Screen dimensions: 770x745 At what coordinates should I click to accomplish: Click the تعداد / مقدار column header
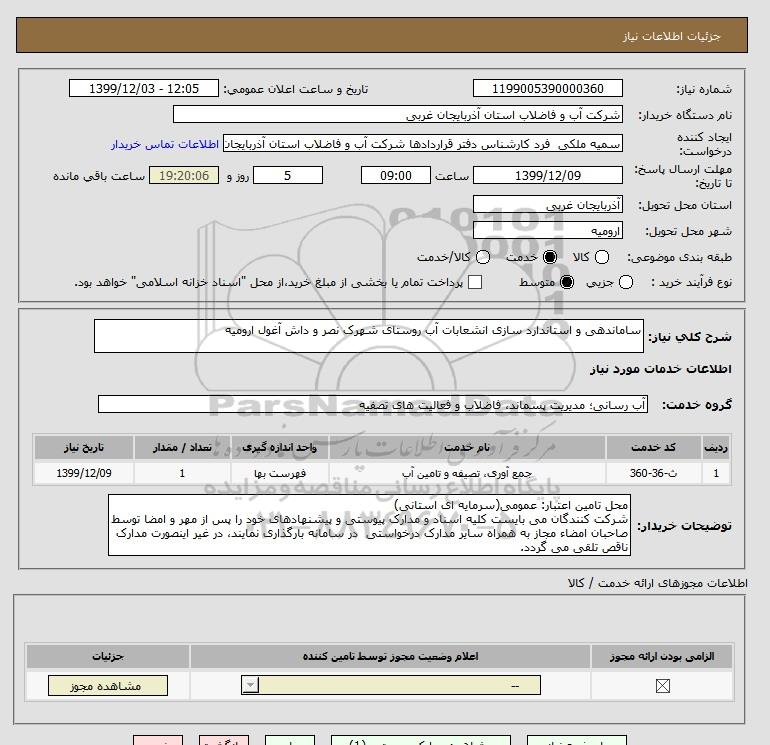pyautogui.click(x=182, y=447)
